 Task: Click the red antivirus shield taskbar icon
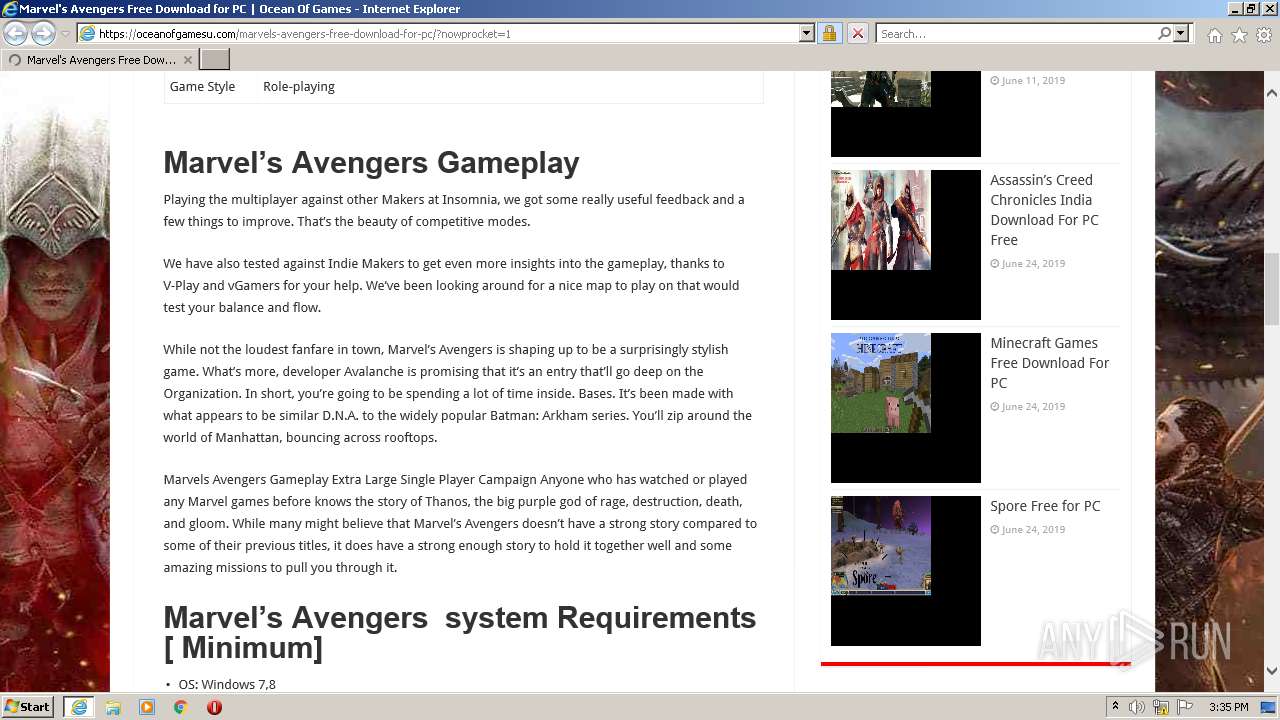pos(214,707)
